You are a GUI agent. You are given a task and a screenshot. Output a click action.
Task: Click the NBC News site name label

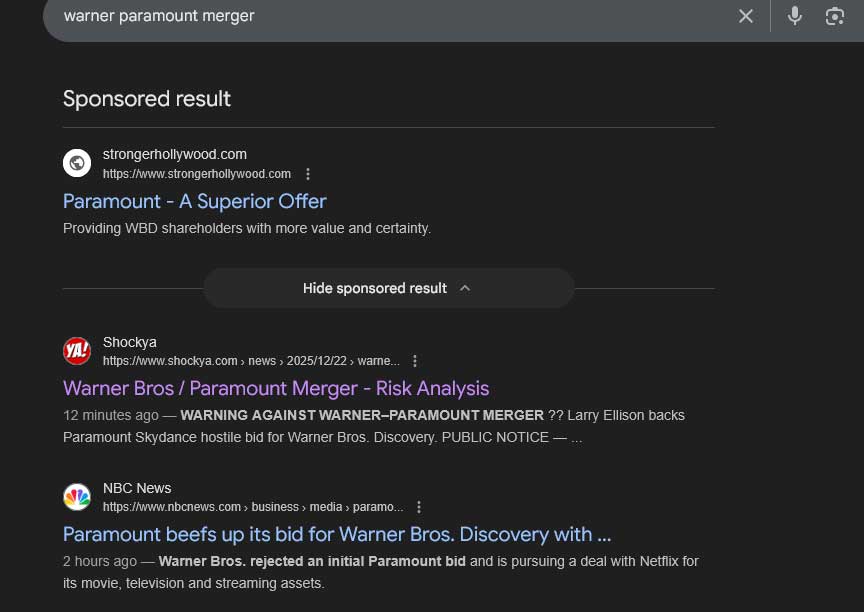pyautogui.click(x=137, y=488)
